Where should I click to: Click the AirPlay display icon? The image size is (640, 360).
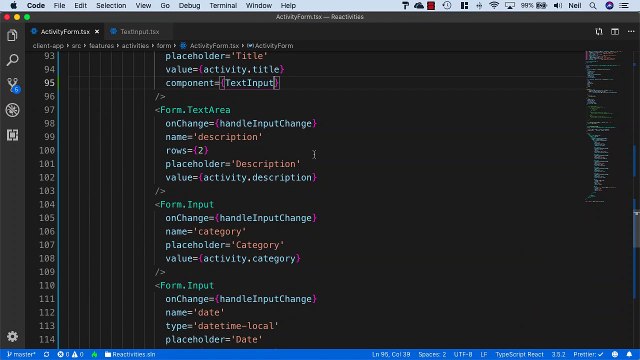tap(510, 5)
